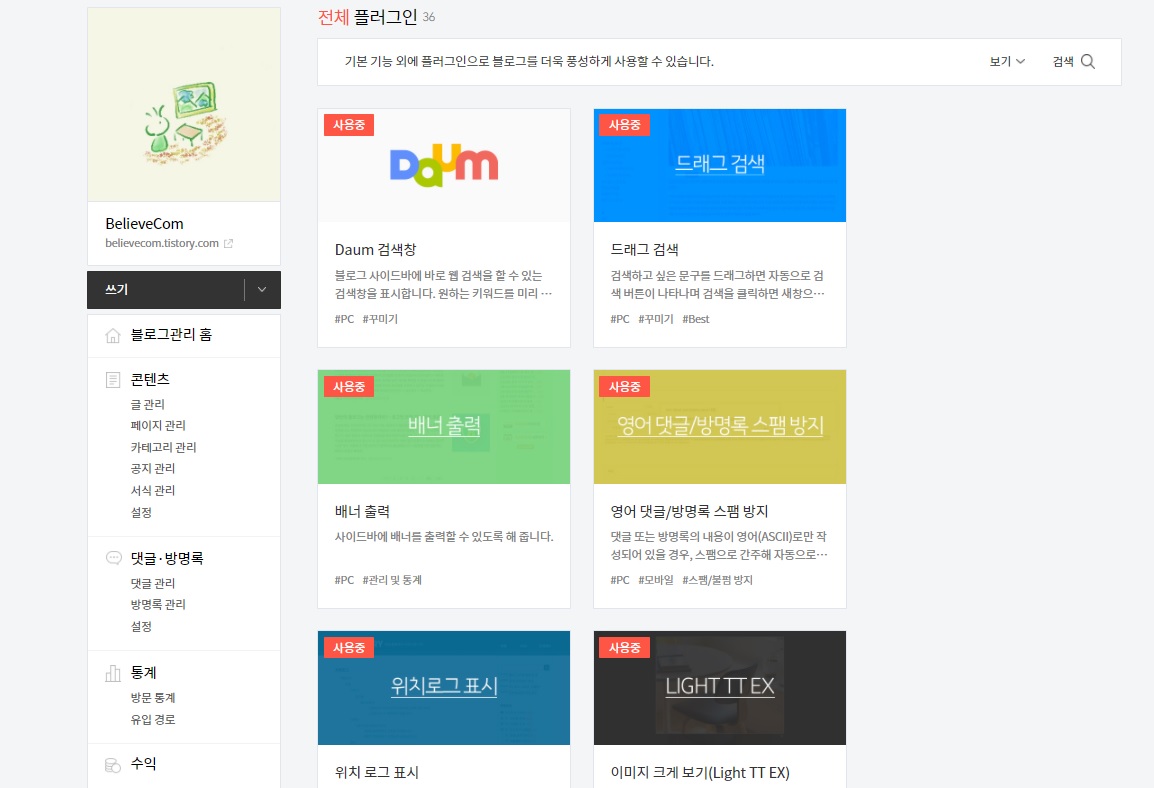1154x788 pixels.
Task: Click the #Best tag on 드래그 검색
Action: coord(696,319)
